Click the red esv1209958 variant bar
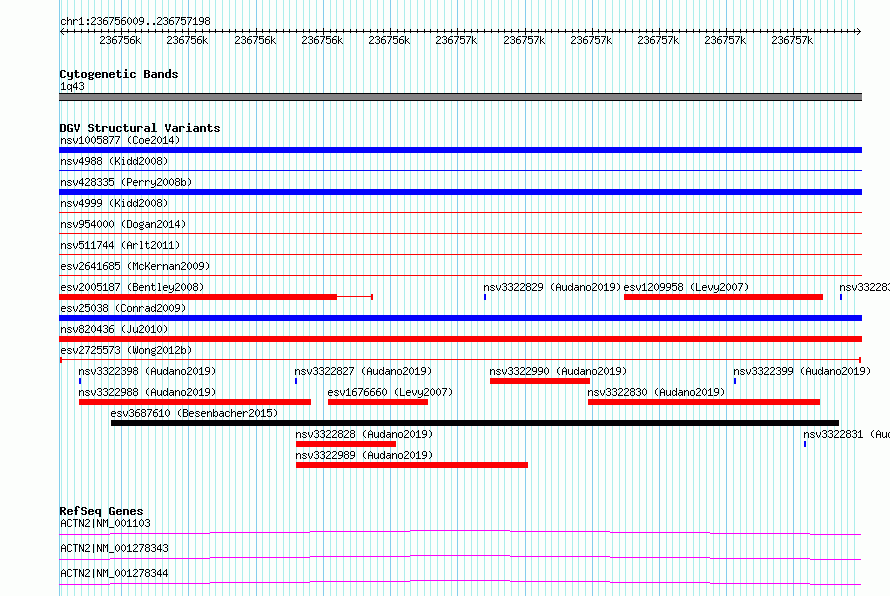This screenshot has width=890, height=596. (x=723, y=297)
